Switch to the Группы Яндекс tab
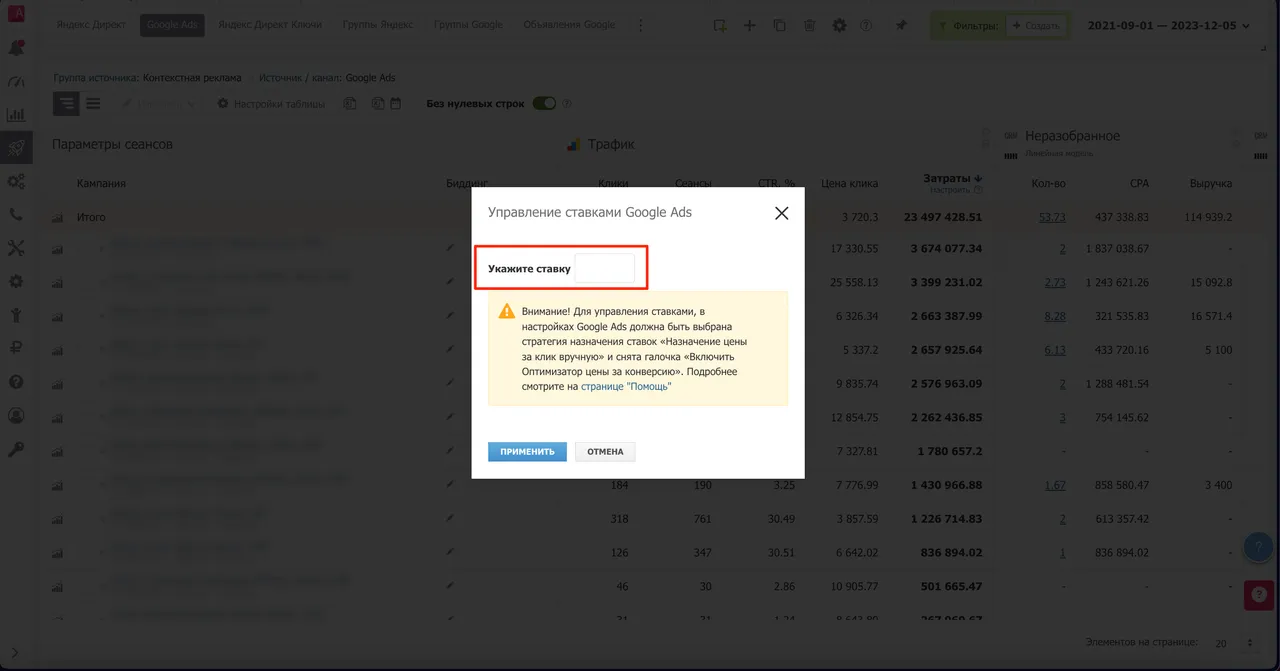This screenshot has height=671, width=1280. pyautogui.click(x=378, y=25)
